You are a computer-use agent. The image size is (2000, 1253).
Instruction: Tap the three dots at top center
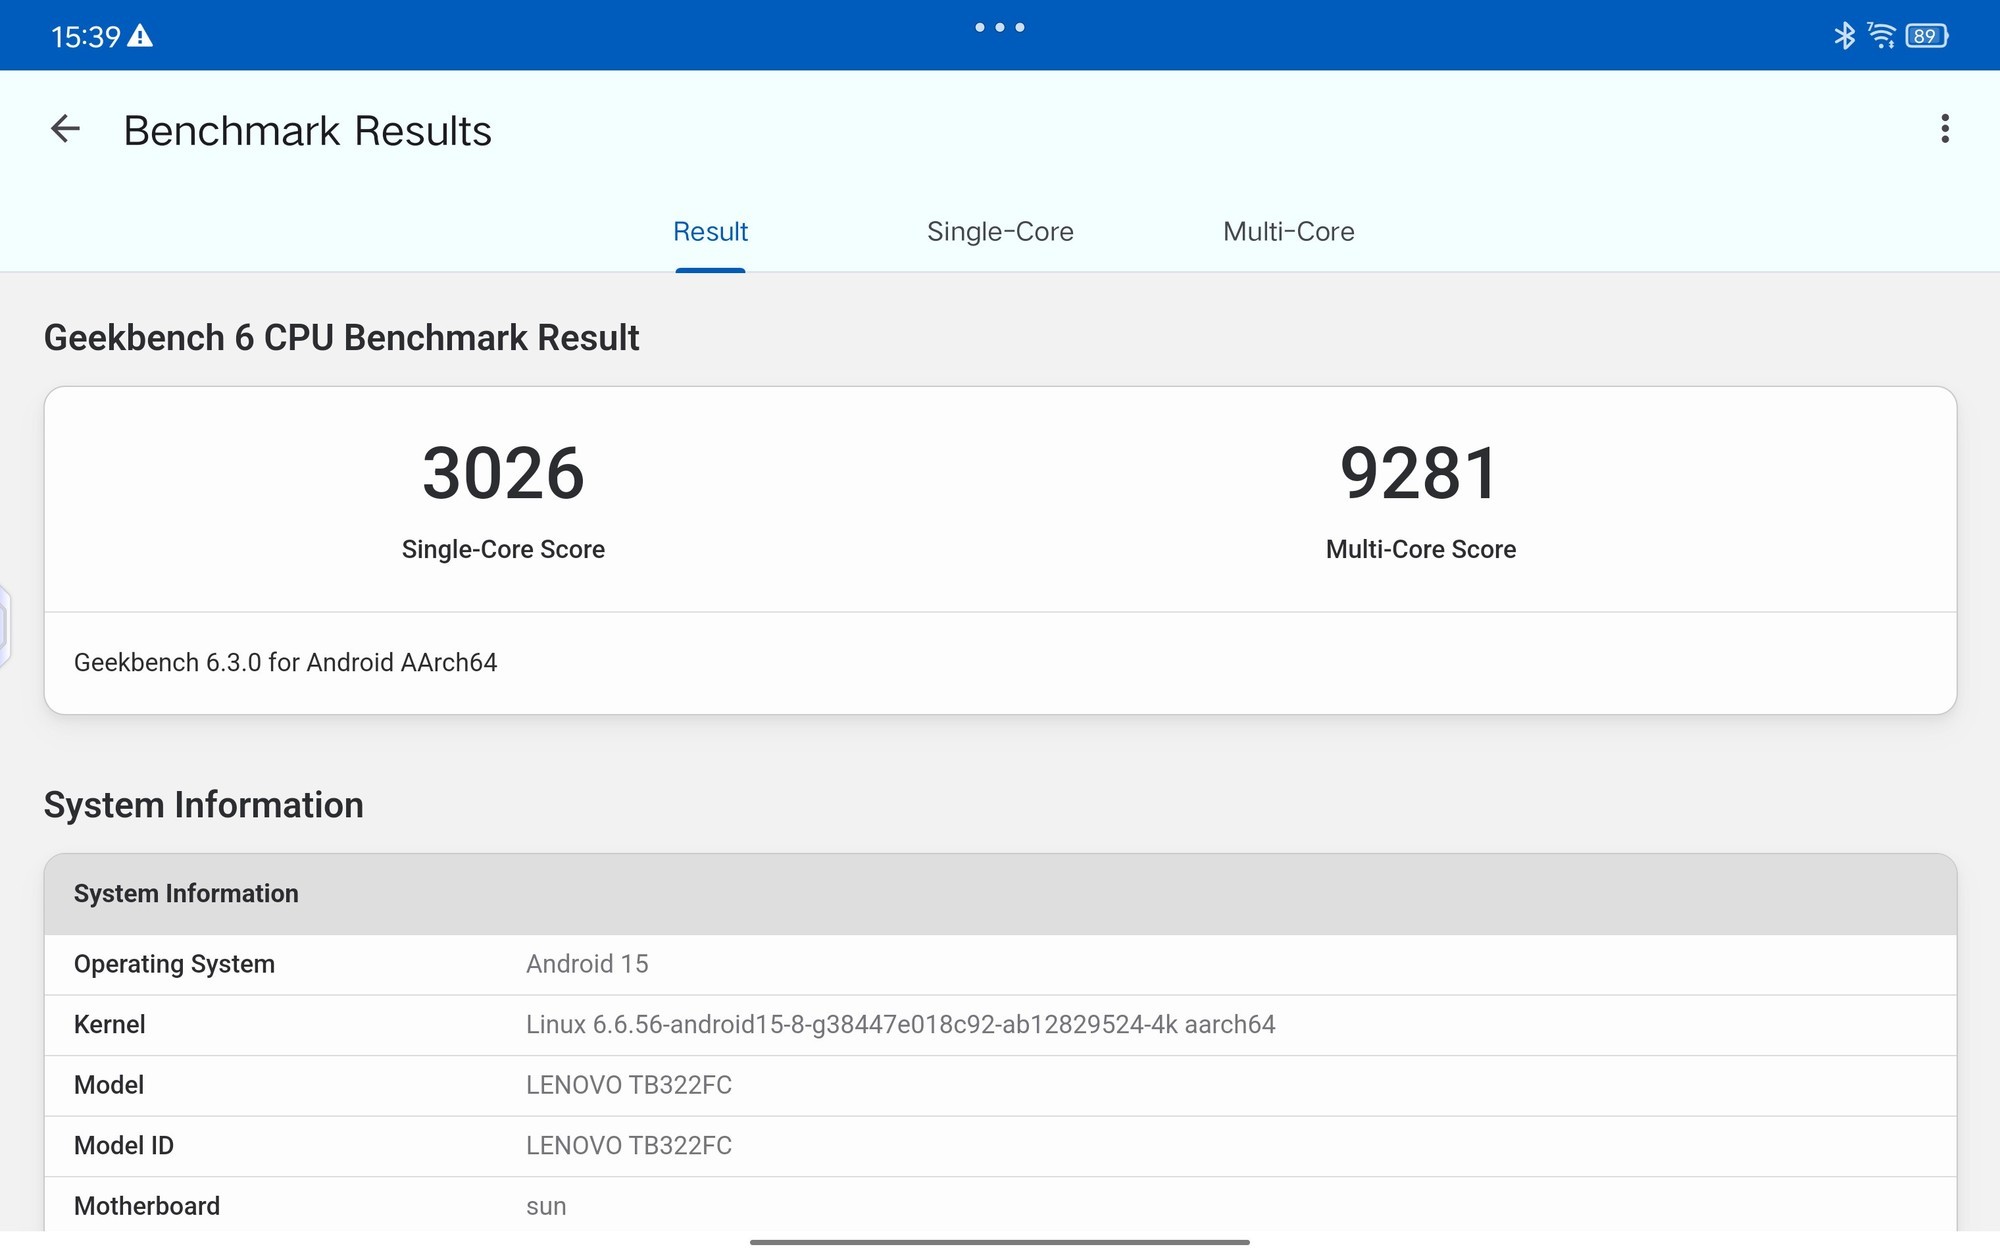click(999, 28)
